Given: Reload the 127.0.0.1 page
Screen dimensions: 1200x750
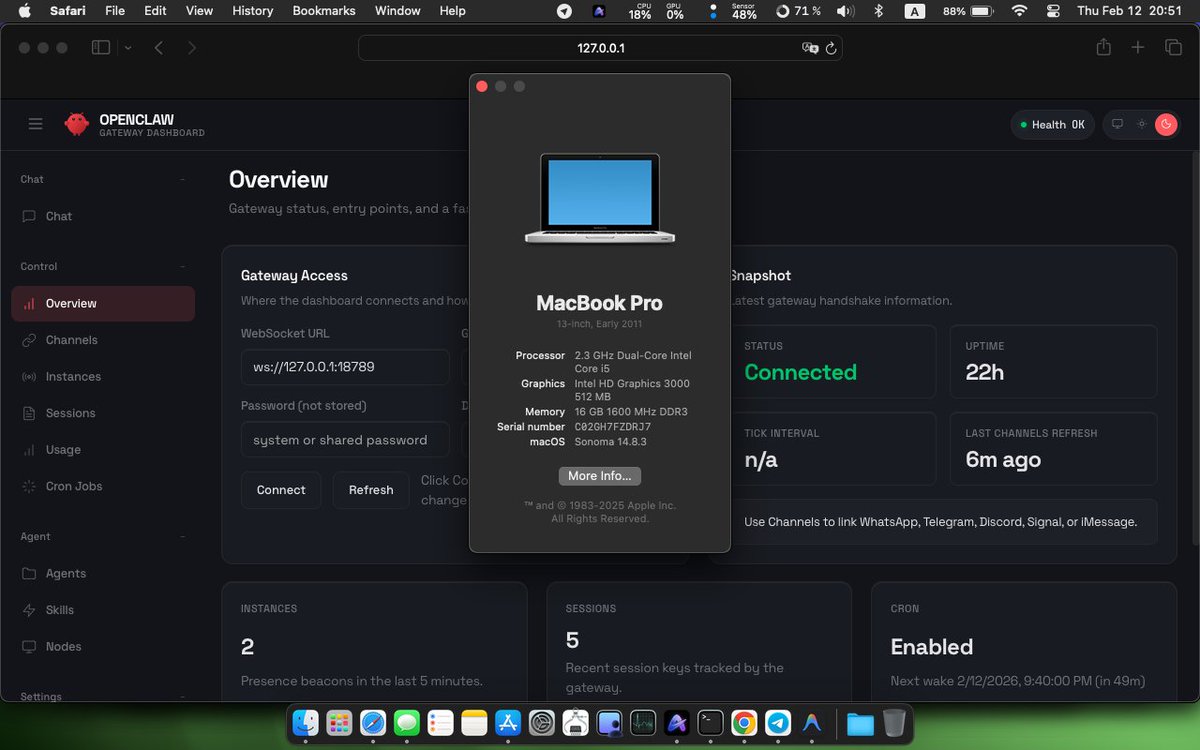Looking at the screenshot, I should tap(831, 48).
